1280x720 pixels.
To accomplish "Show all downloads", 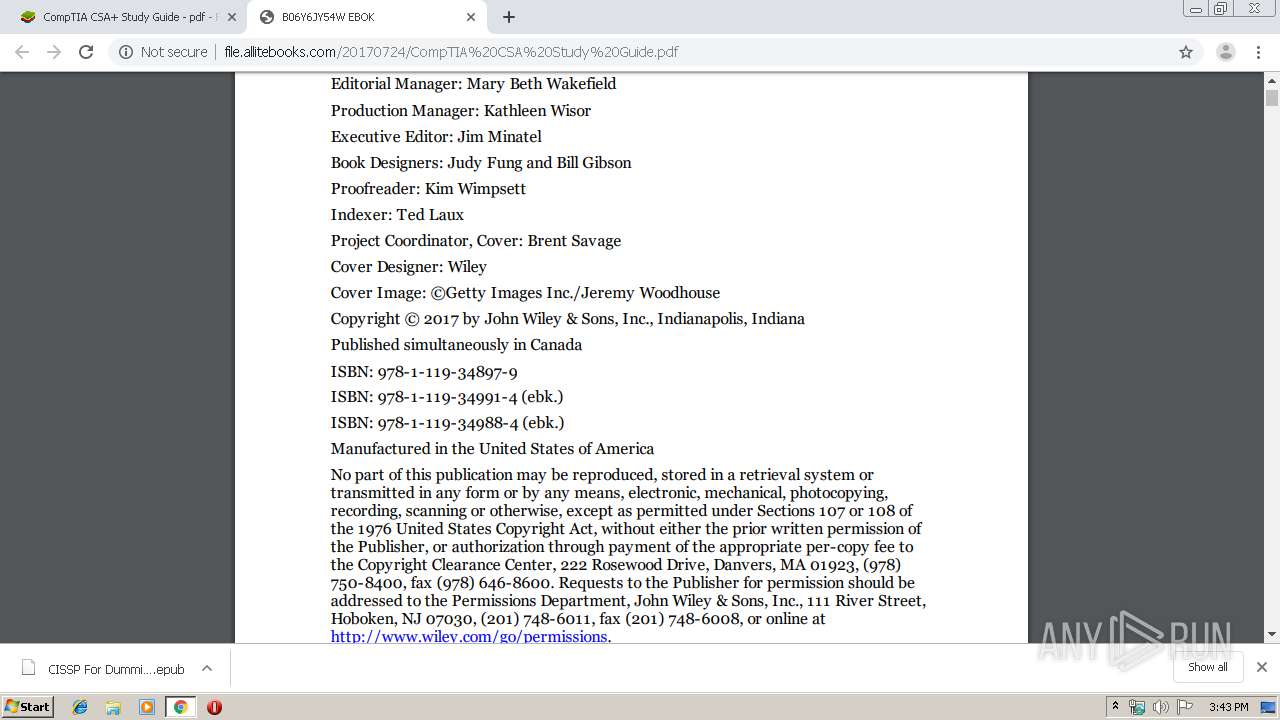I will click(1207, 667).
